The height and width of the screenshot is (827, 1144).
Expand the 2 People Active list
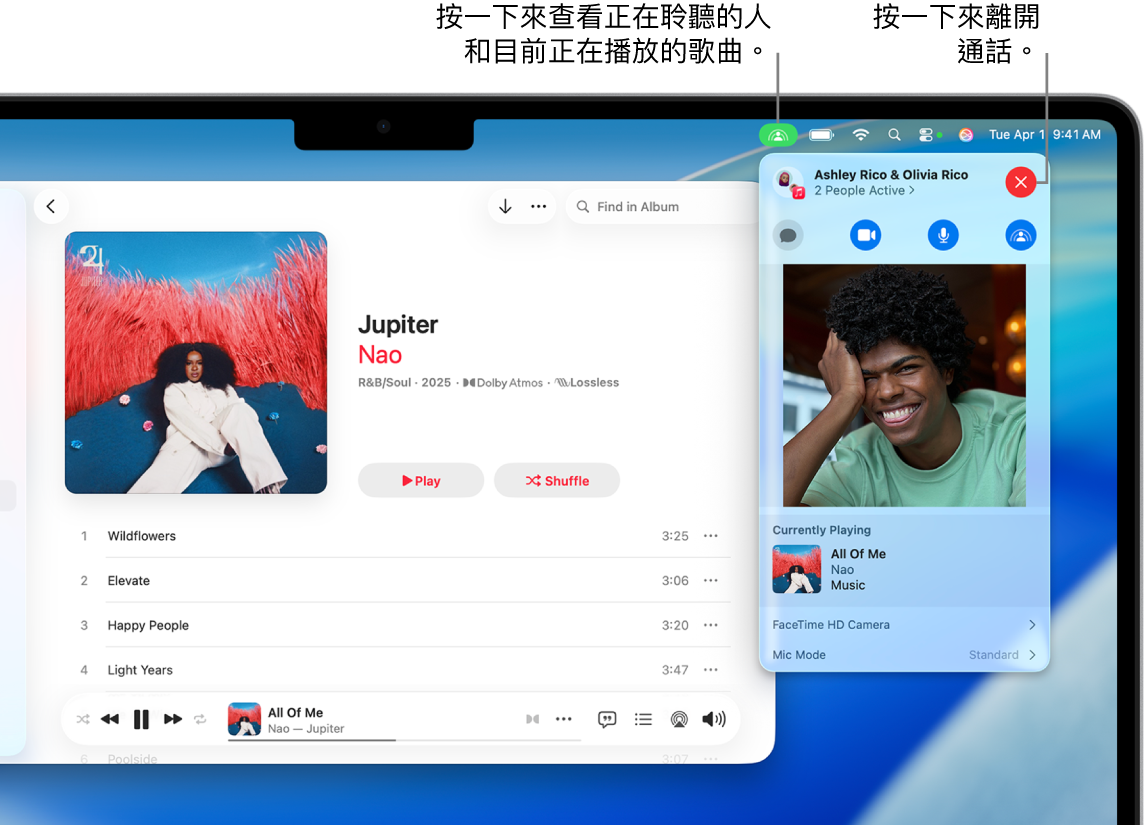click(864, 190)
